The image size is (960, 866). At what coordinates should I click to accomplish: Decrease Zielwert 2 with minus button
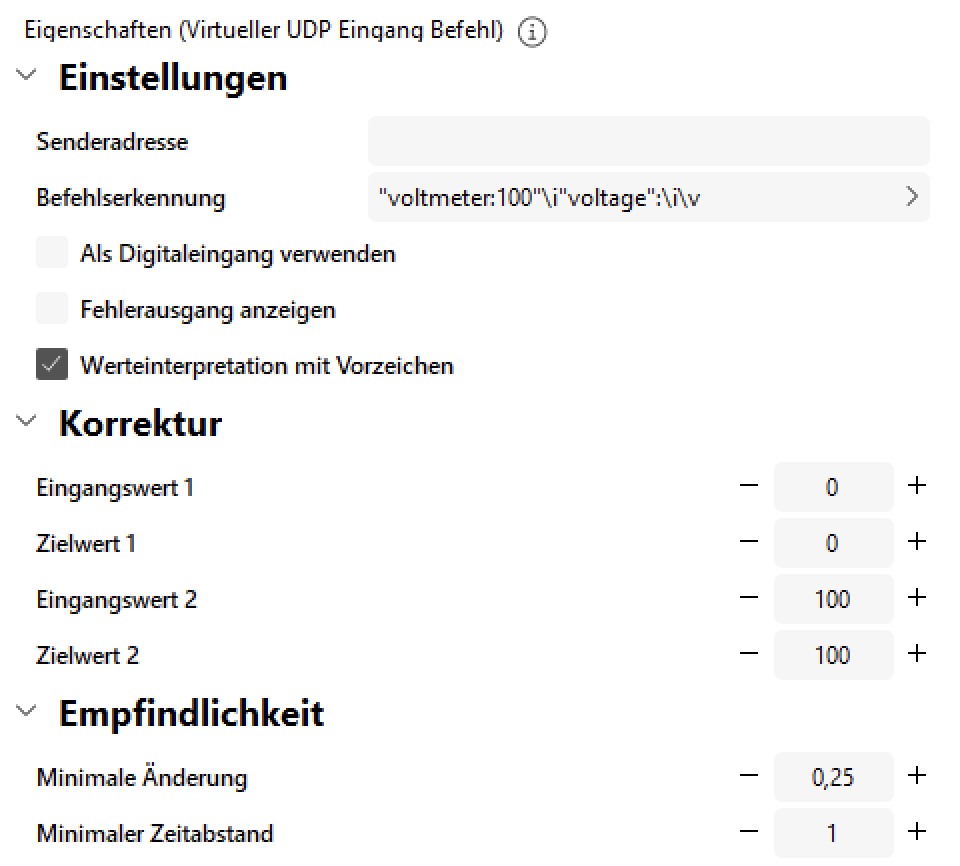(x=748, y=653)
